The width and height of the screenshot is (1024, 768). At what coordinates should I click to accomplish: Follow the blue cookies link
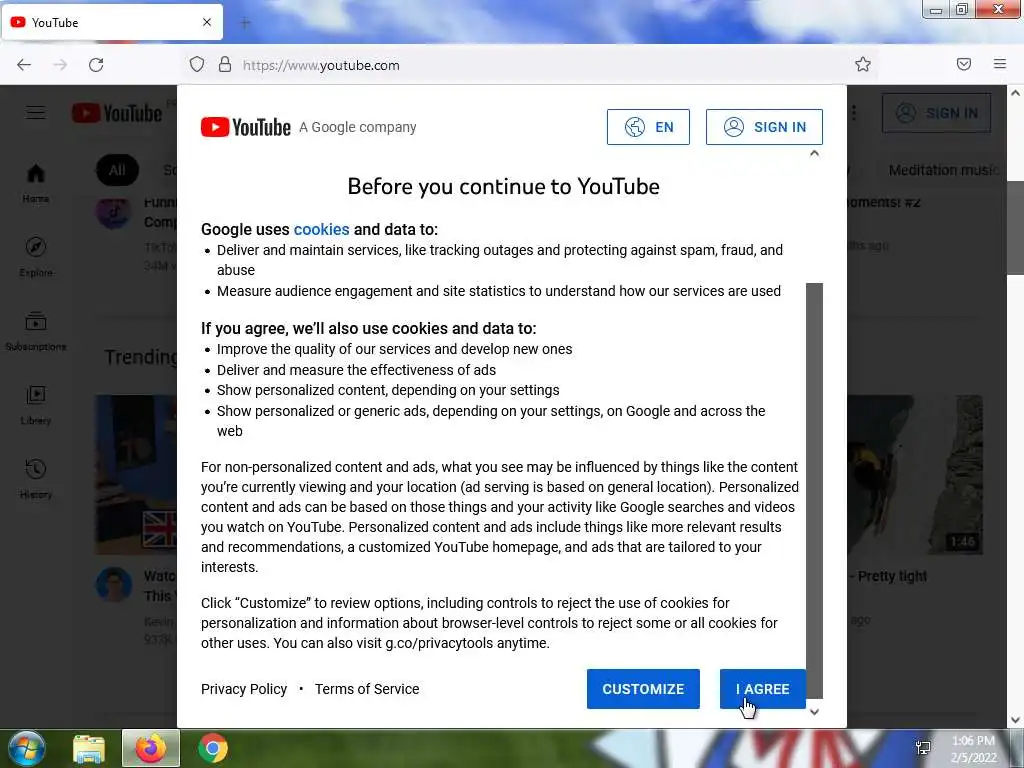click(321, 229)
